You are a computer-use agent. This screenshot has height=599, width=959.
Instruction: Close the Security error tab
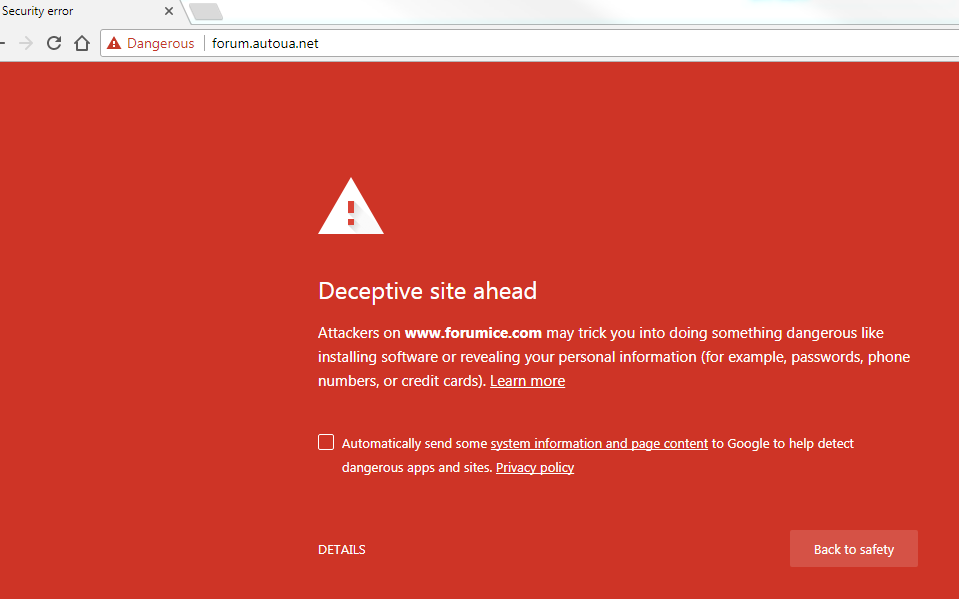[169, 11]
